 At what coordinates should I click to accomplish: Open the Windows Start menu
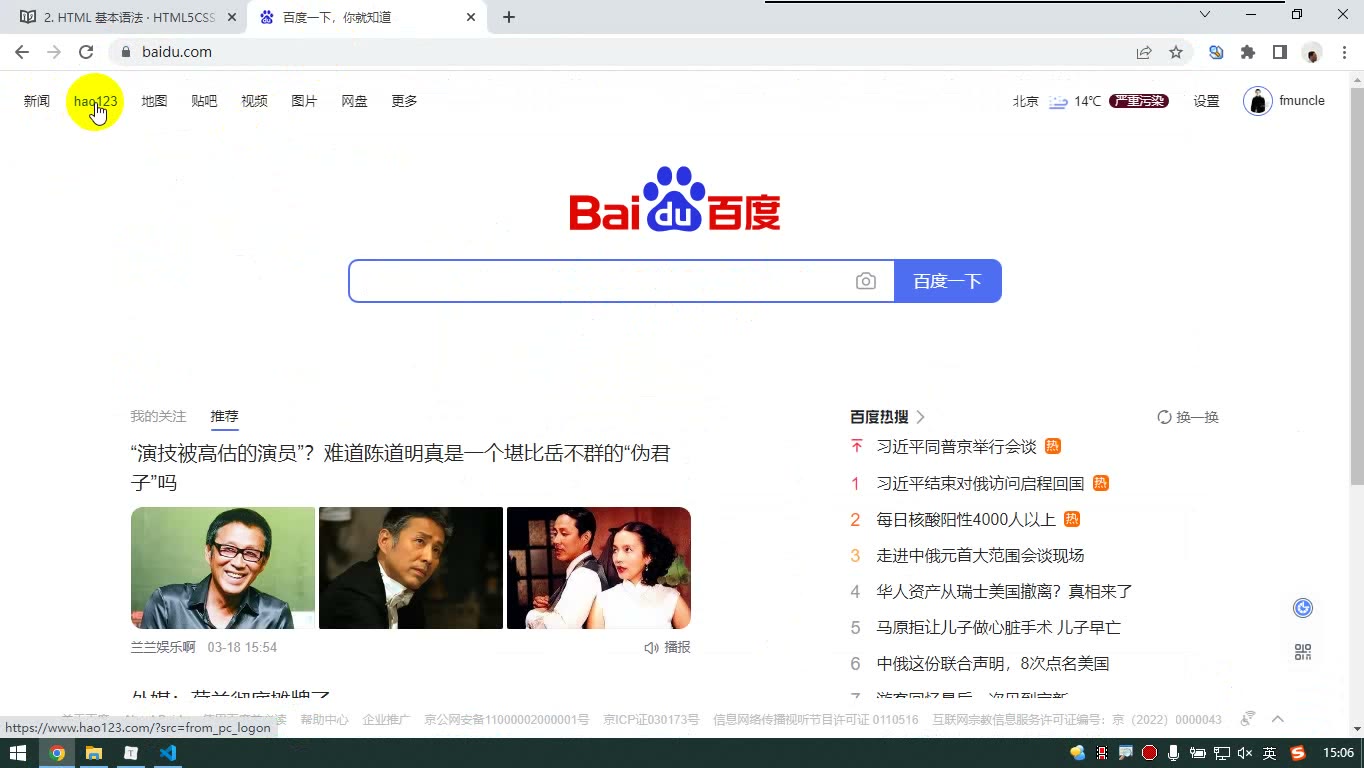(x=18, y=753)
